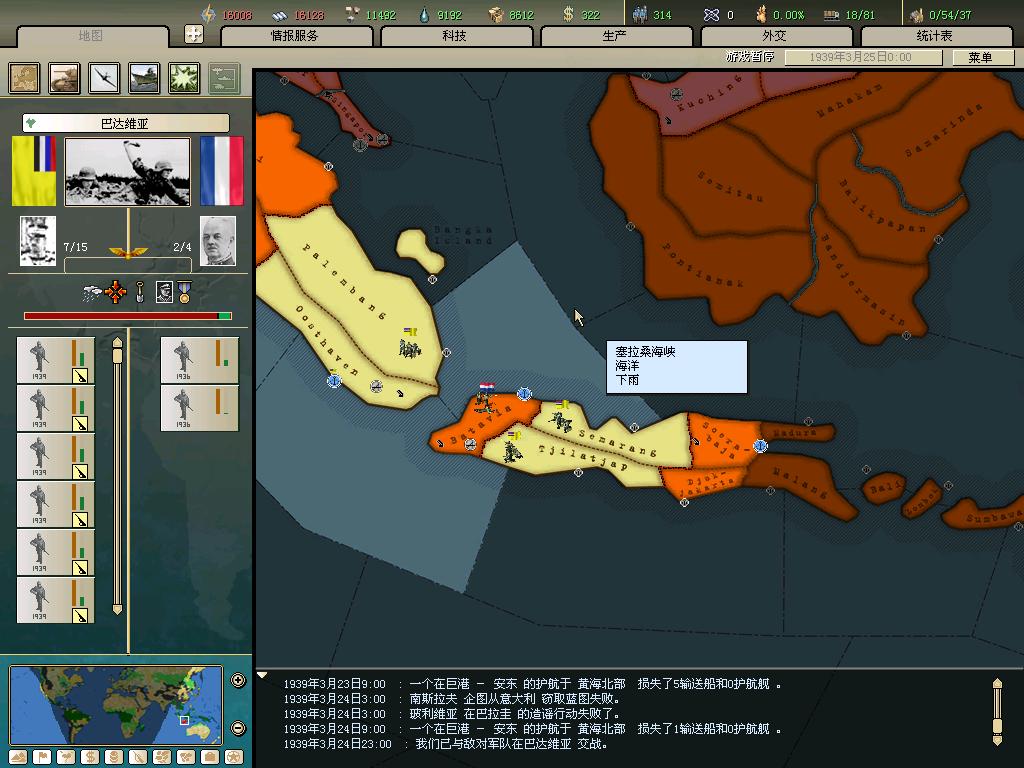Click the battle photo of soldiers
The height and width of the screenshot is (768, 1024).
point(128,171)
